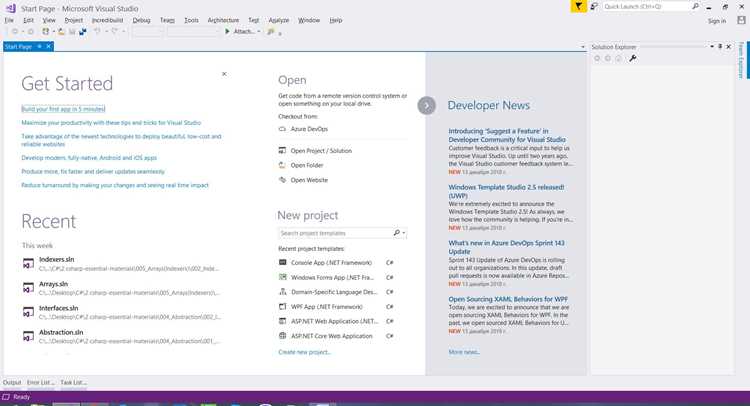Click the Open File toolbar icon
This screenshot has height=406, width=750.
[x=62, y=32]
